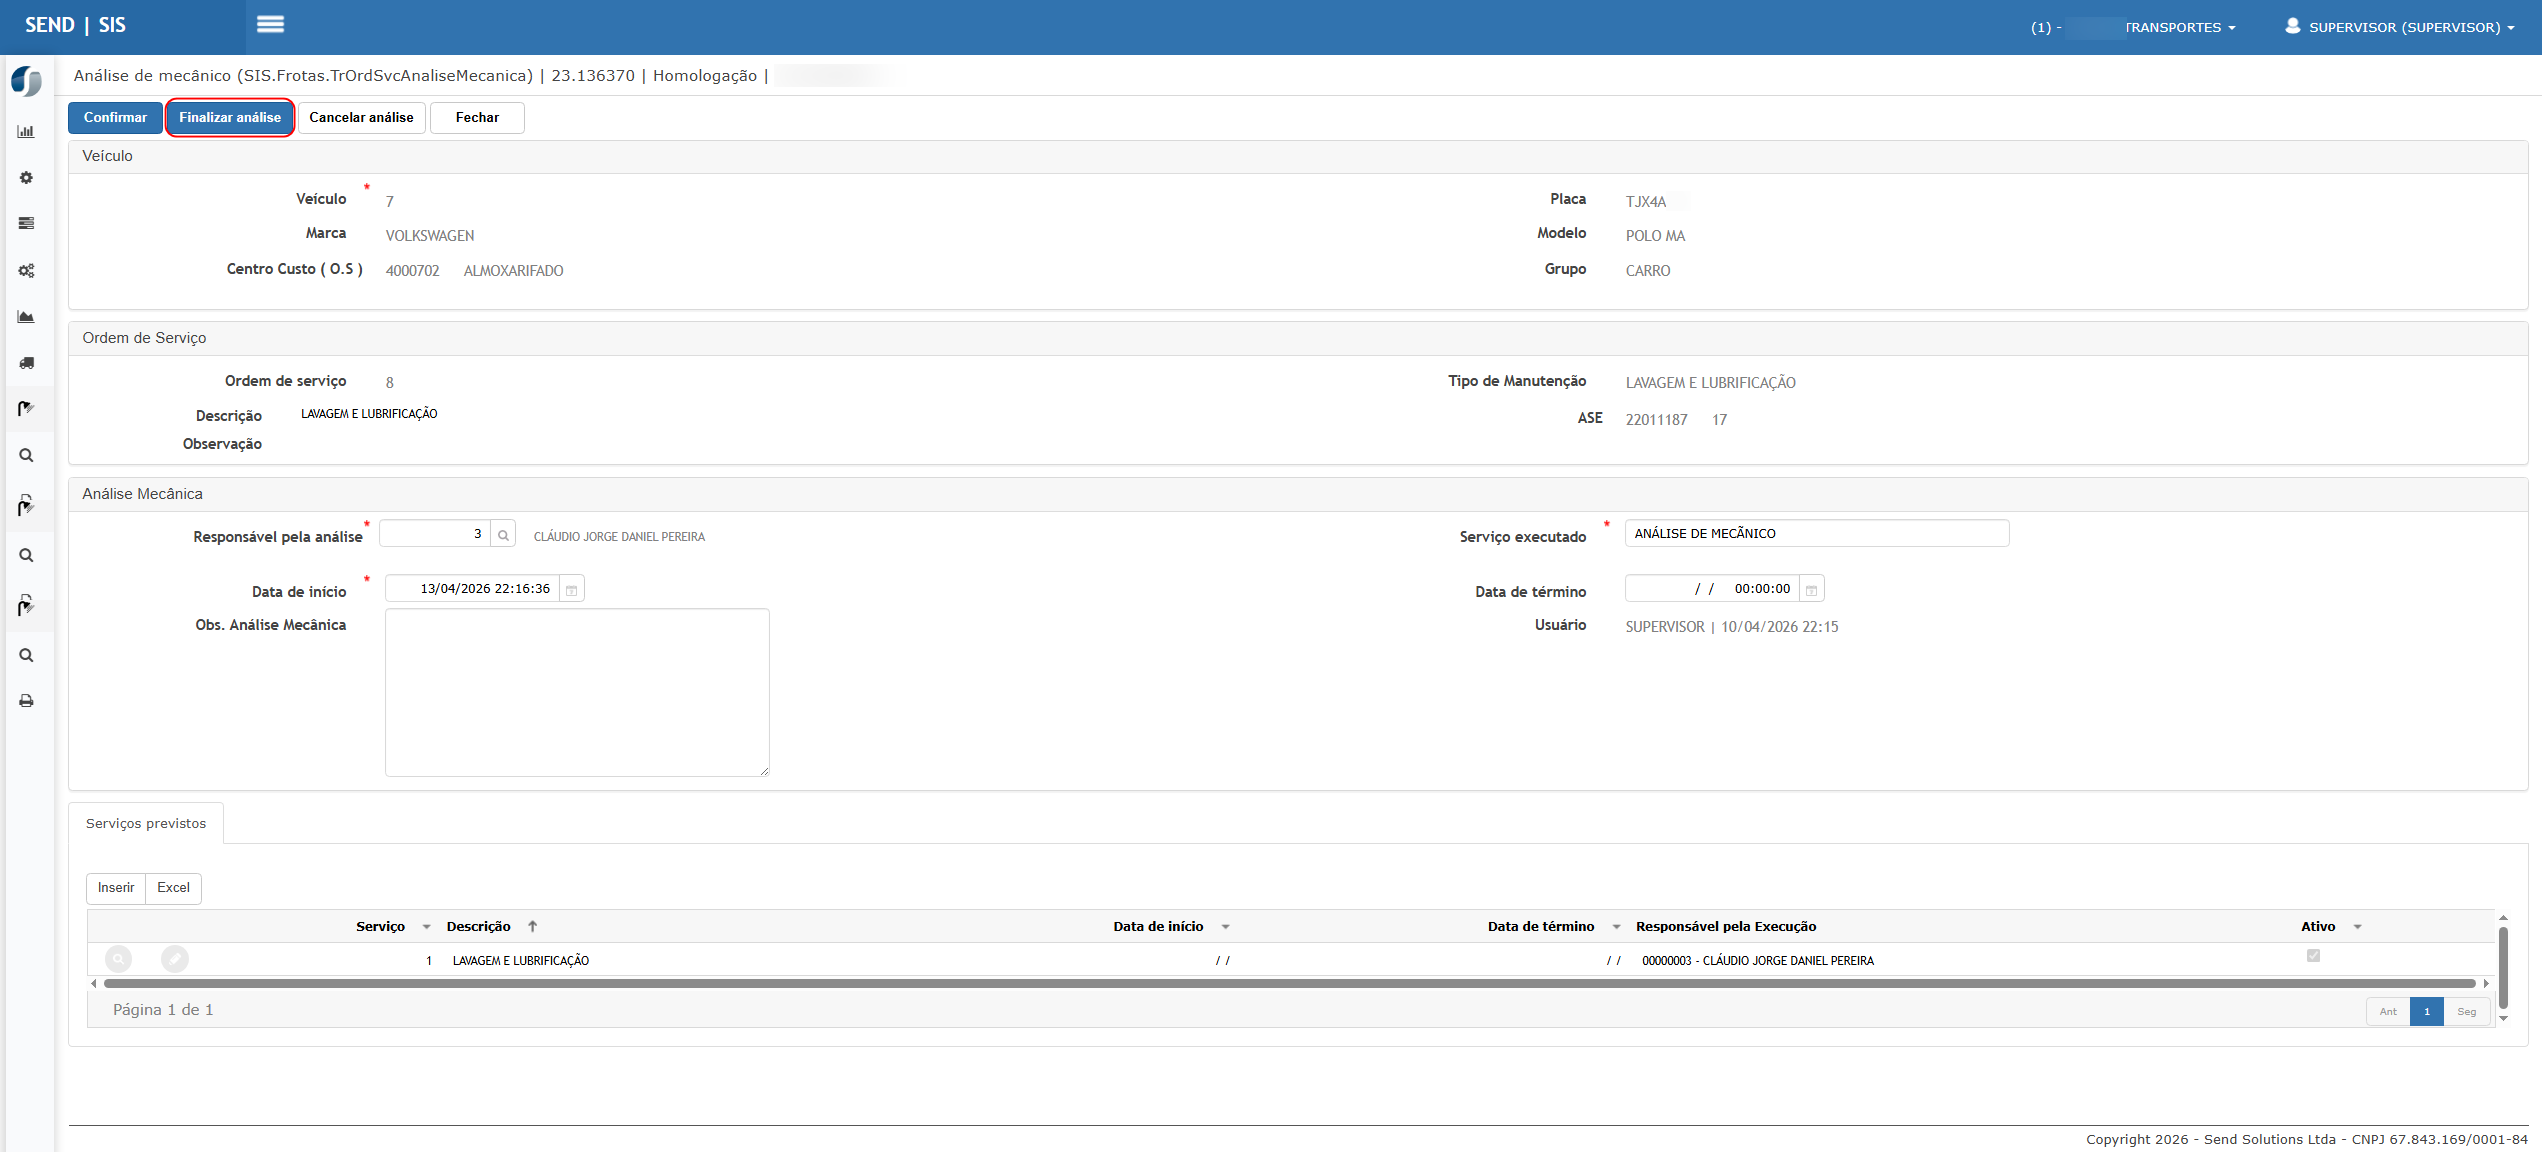
Task: Click the horizontal scrollbar of services grid
Action: [1288, 984]
